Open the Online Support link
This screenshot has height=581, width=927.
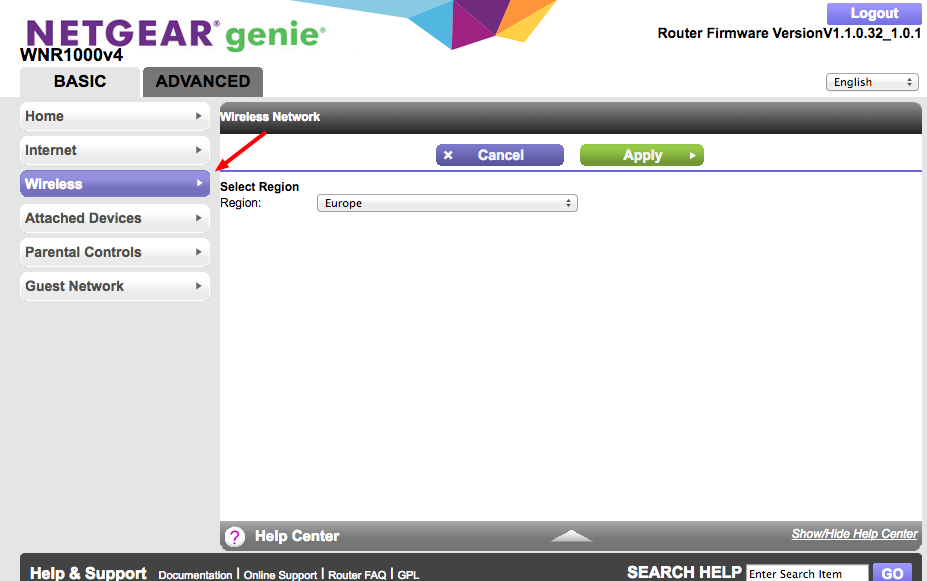click(280, 574)
